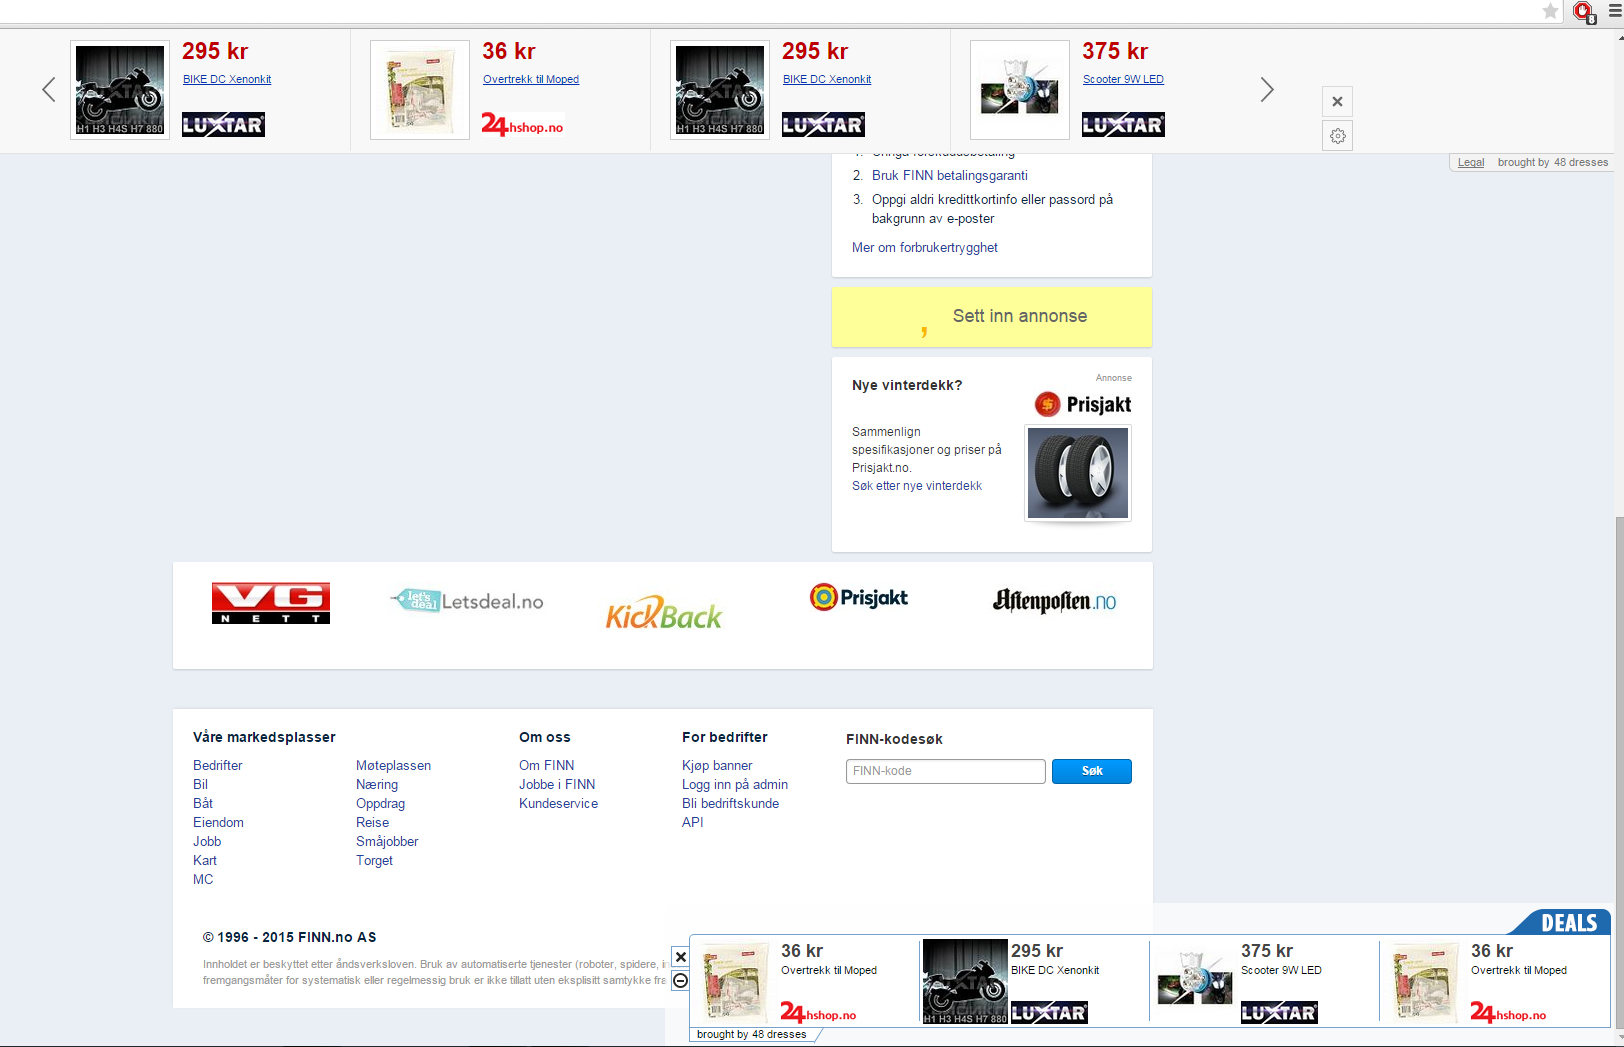Open the KickBack partner logo
Image resolution: width=1624 pixels, height=1047 pixels.
point(664,613)
